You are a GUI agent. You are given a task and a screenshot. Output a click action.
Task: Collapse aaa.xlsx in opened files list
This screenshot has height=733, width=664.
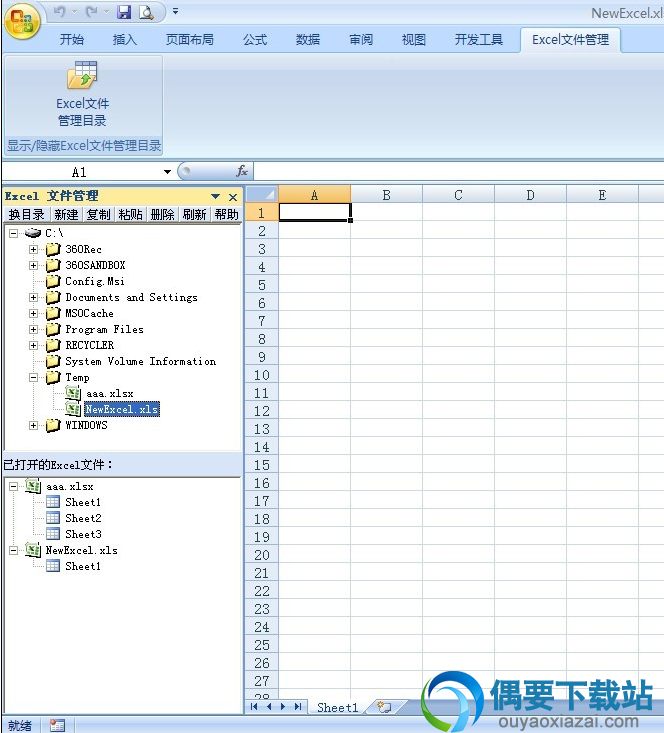pos(14,487)
